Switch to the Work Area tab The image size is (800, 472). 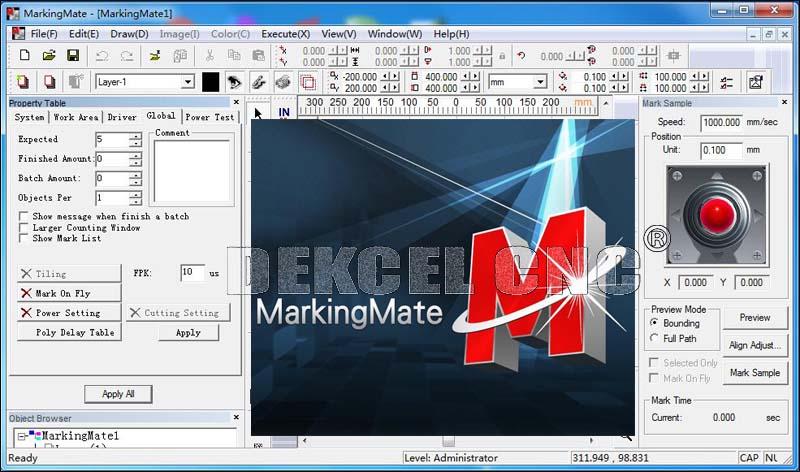pyautogui.click(x=76, y=117)
